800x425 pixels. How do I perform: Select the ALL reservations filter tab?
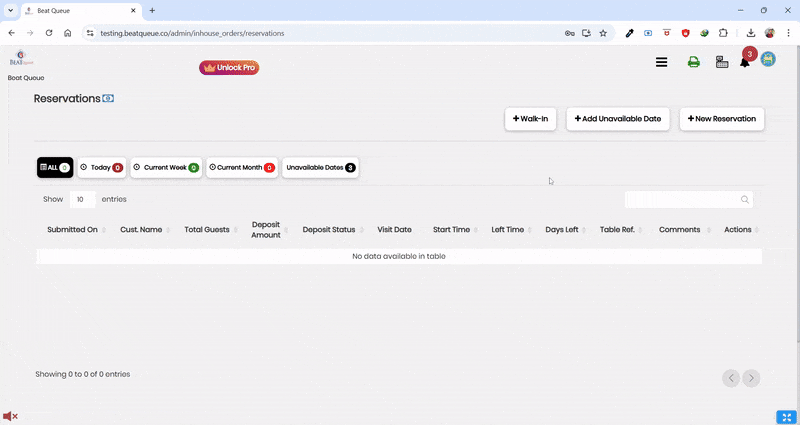pos(54,168)
